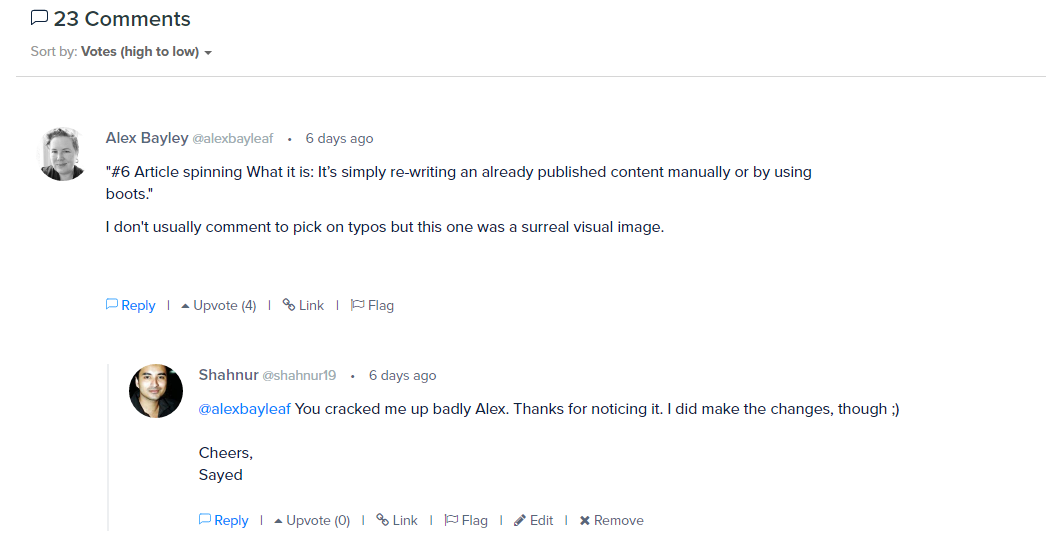Click Alex Bayley's profile avatar
Image resolution: width=1046 pixels, height=552 pixels.
(62, 154)
